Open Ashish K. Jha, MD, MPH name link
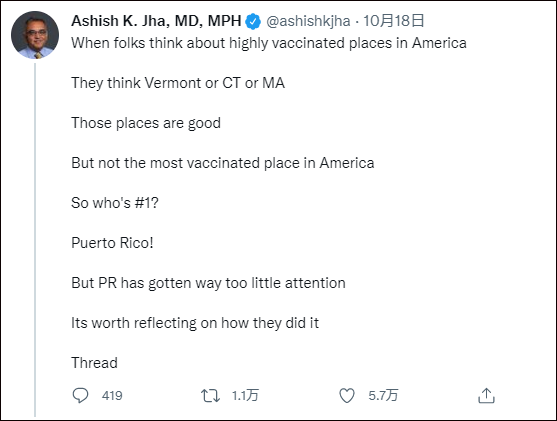This screenshot has height=421, width=557. pos(156,21)
